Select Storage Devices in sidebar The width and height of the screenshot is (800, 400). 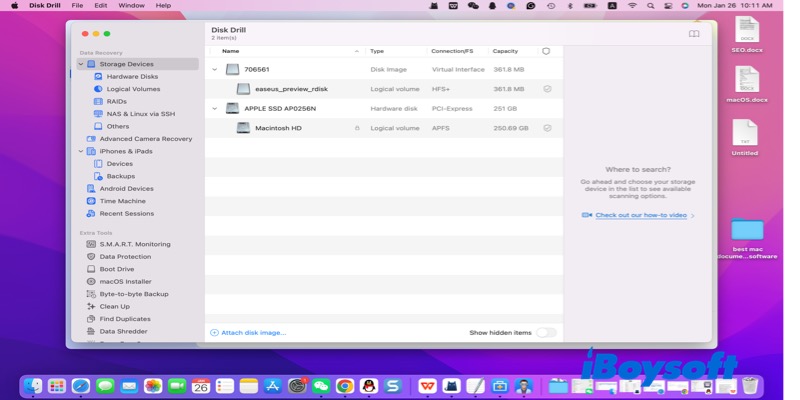(138, 64)
